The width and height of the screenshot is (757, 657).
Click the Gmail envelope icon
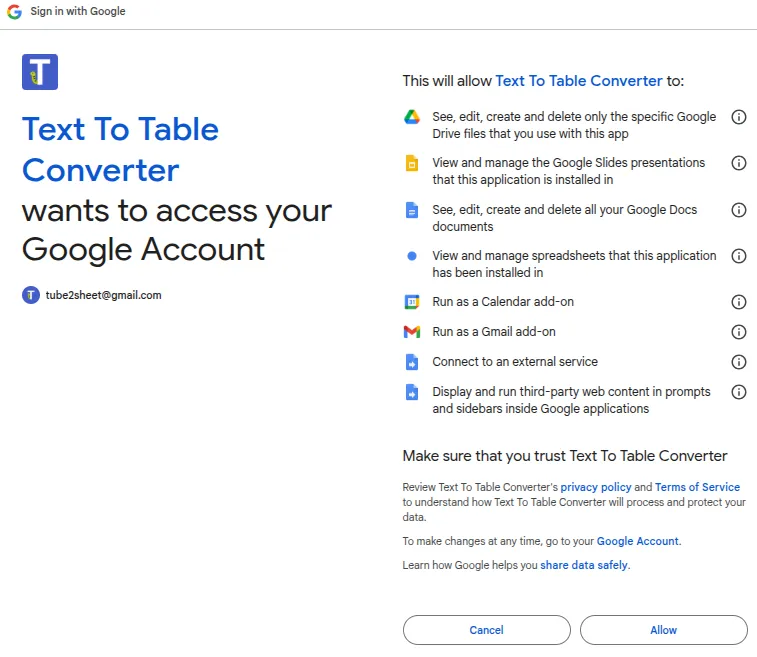[411, 332]
